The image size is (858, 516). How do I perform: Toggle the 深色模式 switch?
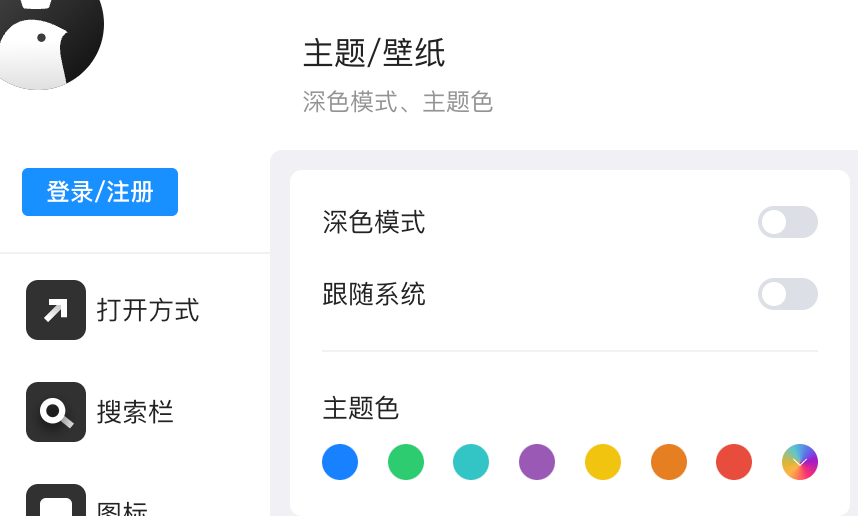(x=787, y=222)
